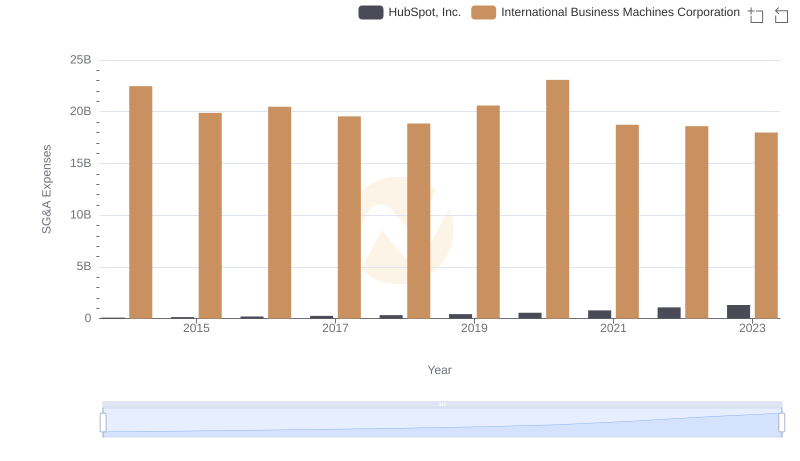Click the SG&A Expenses axis title
800x461 pixels.
[x=46, y=189]
